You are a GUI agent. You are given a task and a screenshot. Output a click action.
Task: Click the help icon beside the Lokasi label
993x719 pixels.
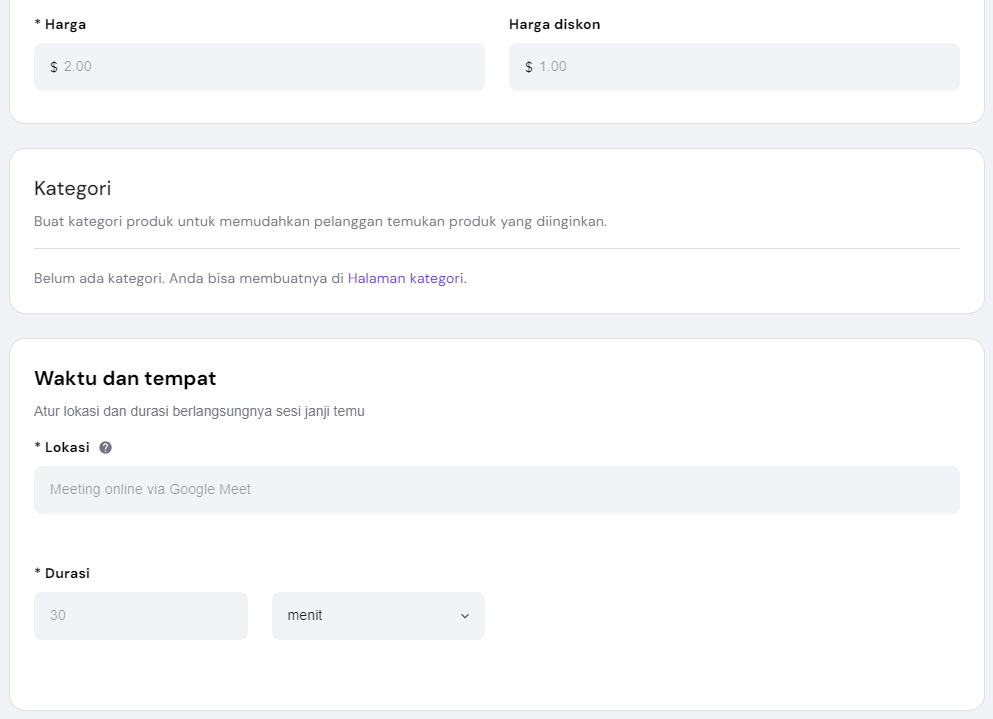coord(104,447)
